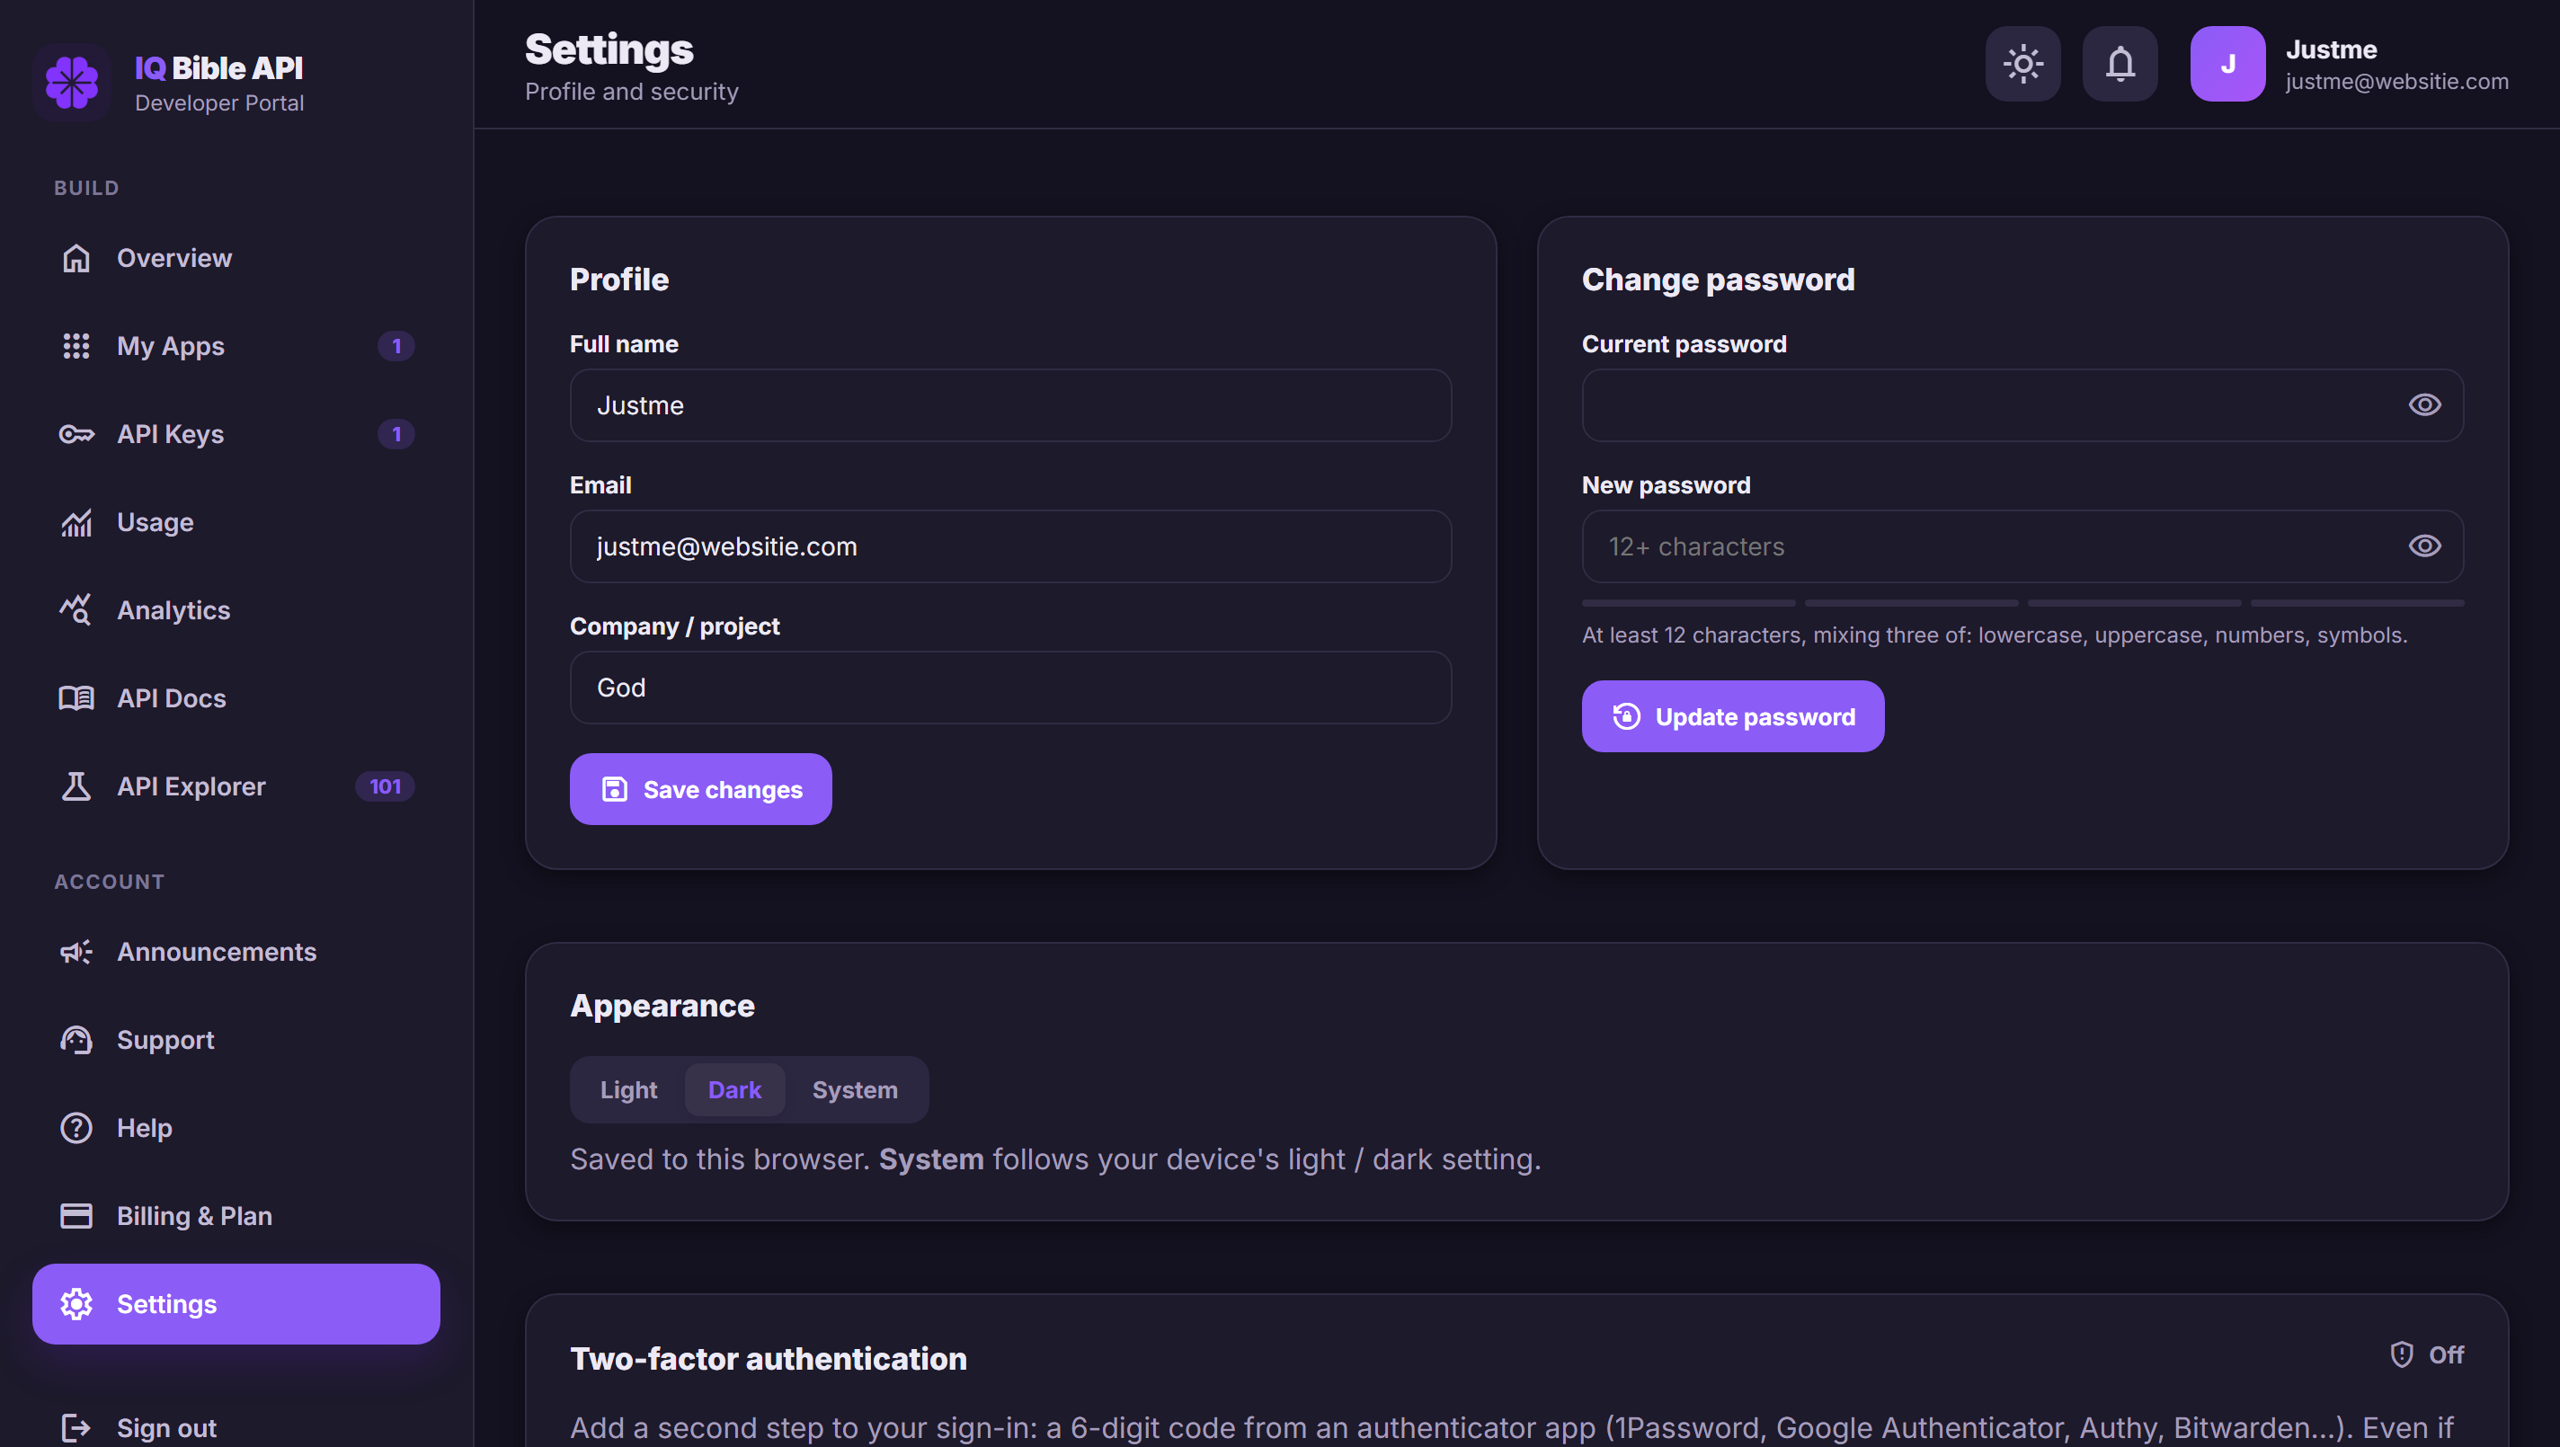Focus the New password field
This screenshot has width=2560, height=1447.
(2022, 546)
